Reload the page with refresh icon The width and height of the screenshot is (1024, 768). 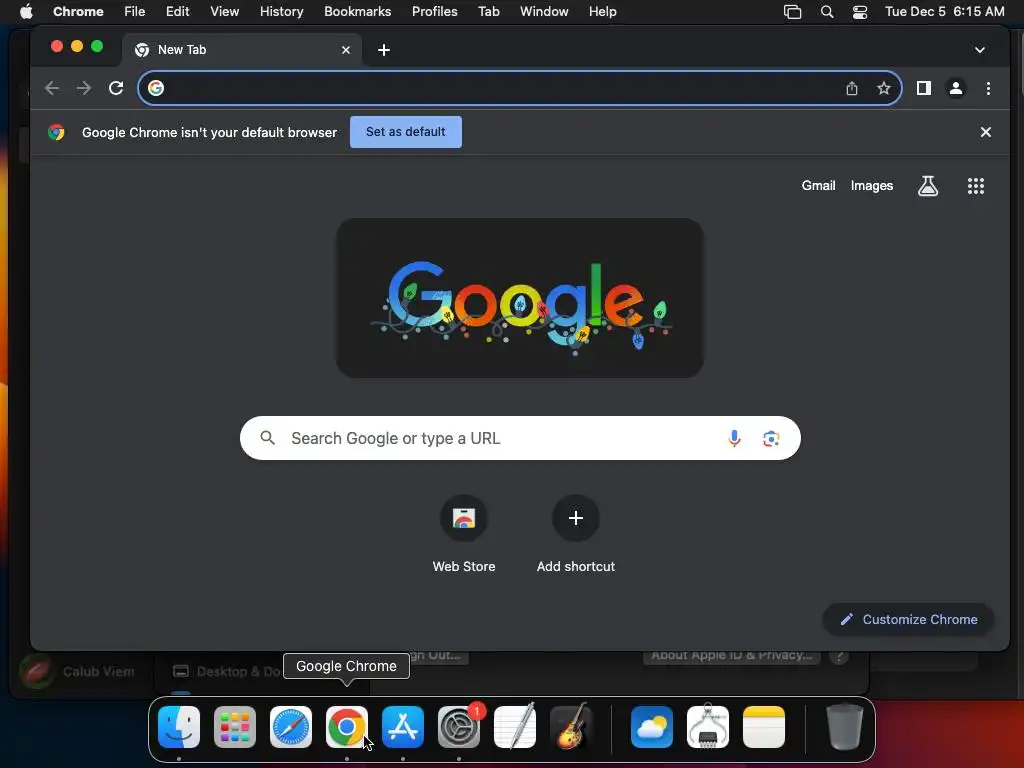(116, 88)
